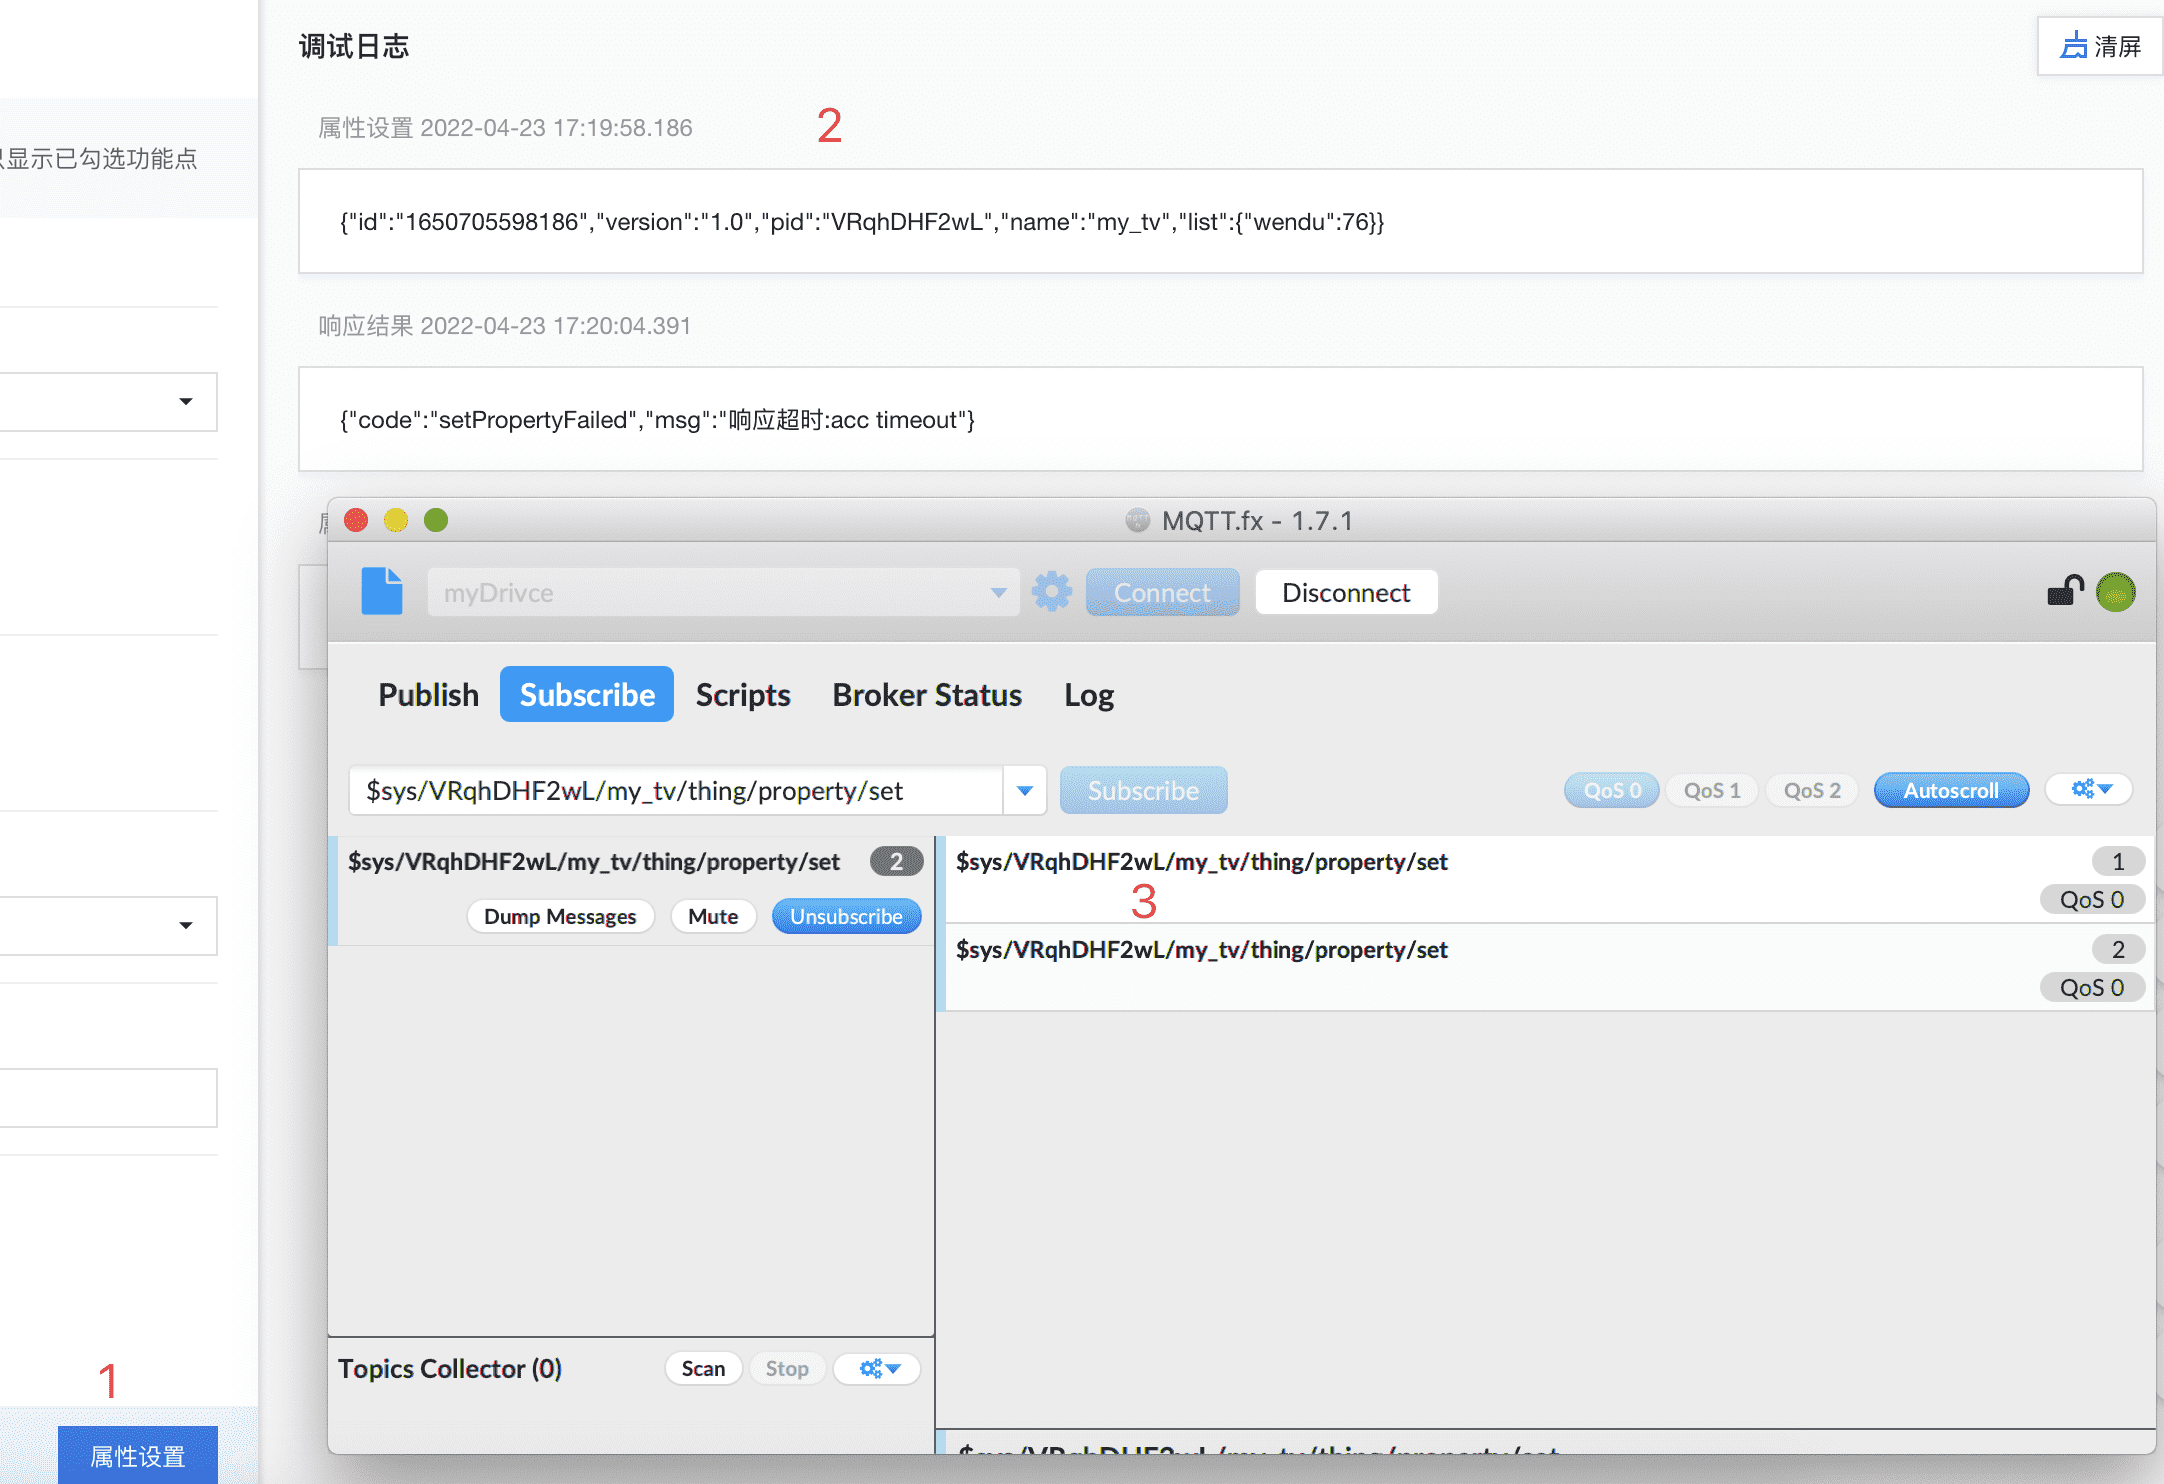Select QoS 1 for subscription
The width and height of the screenshot is (2164, 1484).
pyautogui.click(x=1712, y=790)
